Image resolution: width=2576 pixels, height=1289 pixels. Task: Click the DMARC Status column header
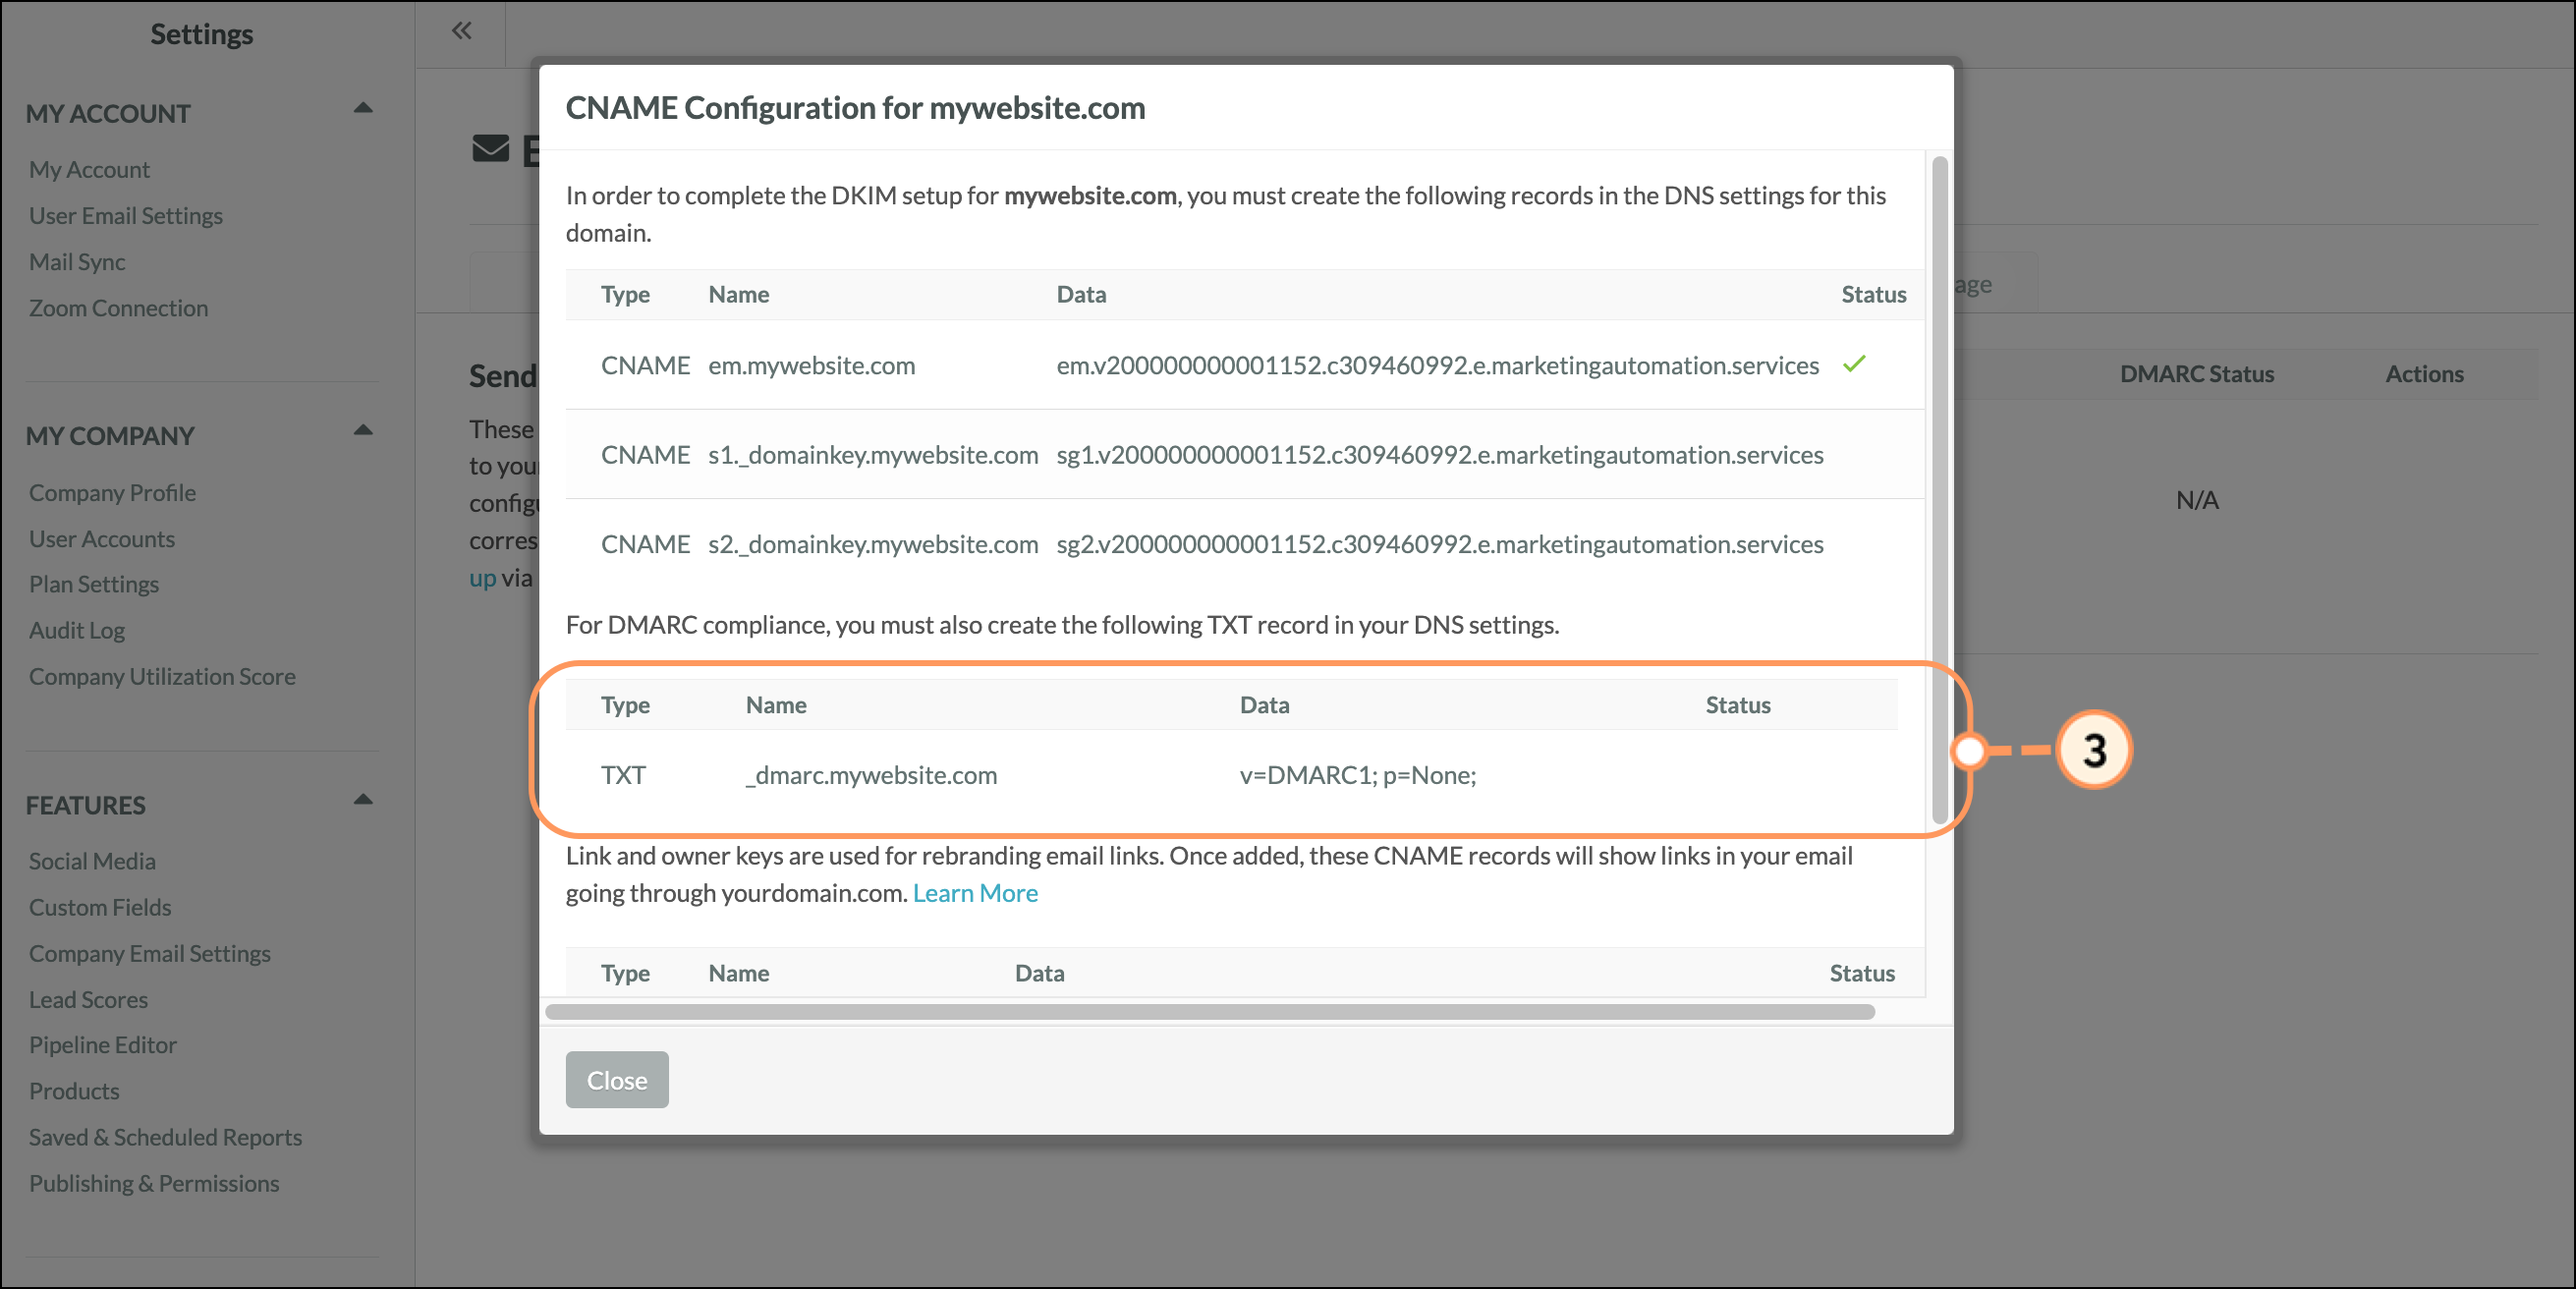(x=2196, y=374)
